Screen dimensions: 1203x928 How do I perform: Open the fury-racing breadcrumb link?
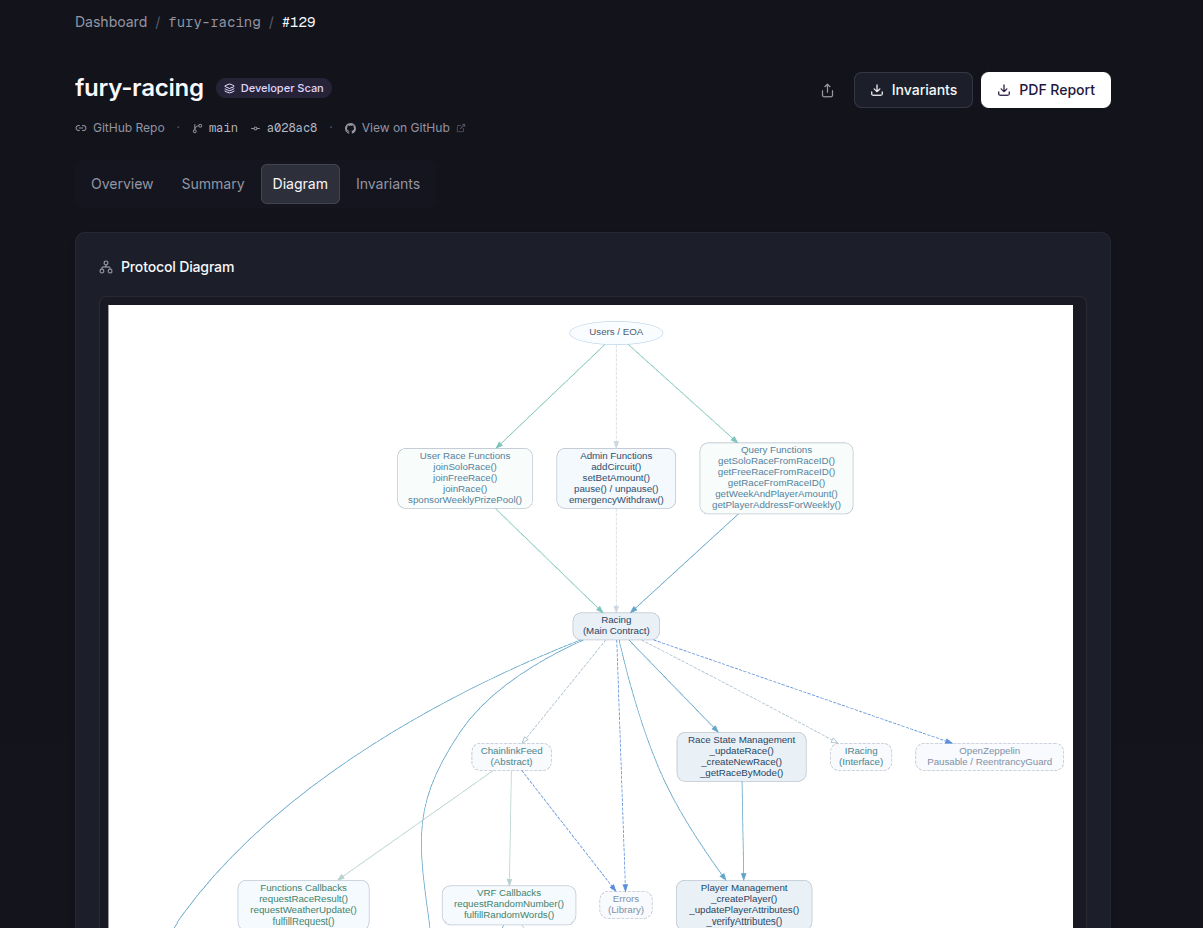(x=214, y=22)
